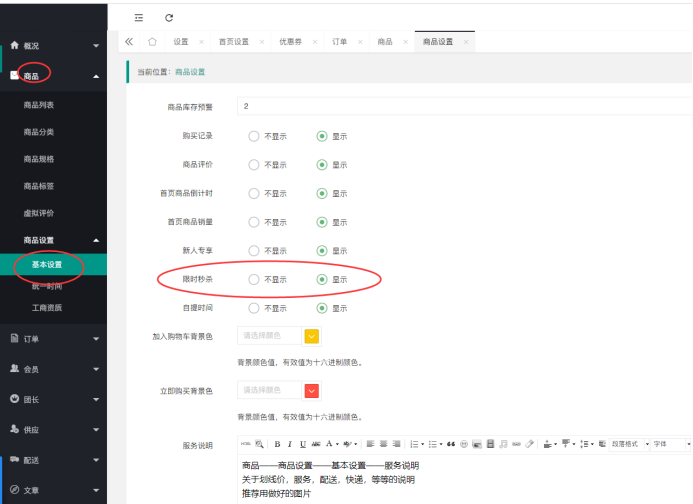Open the red 立即购买背景色 color picker
693x504 pixels.
coord(311,390)
